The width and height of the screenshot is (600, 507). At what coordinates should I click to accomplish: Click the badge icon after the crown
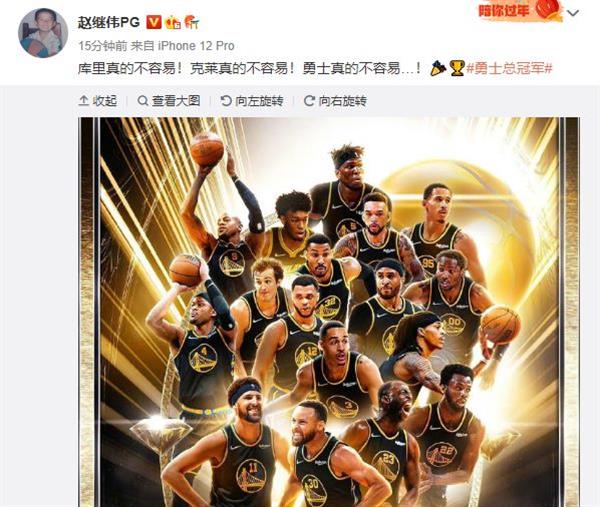(192, 23)
